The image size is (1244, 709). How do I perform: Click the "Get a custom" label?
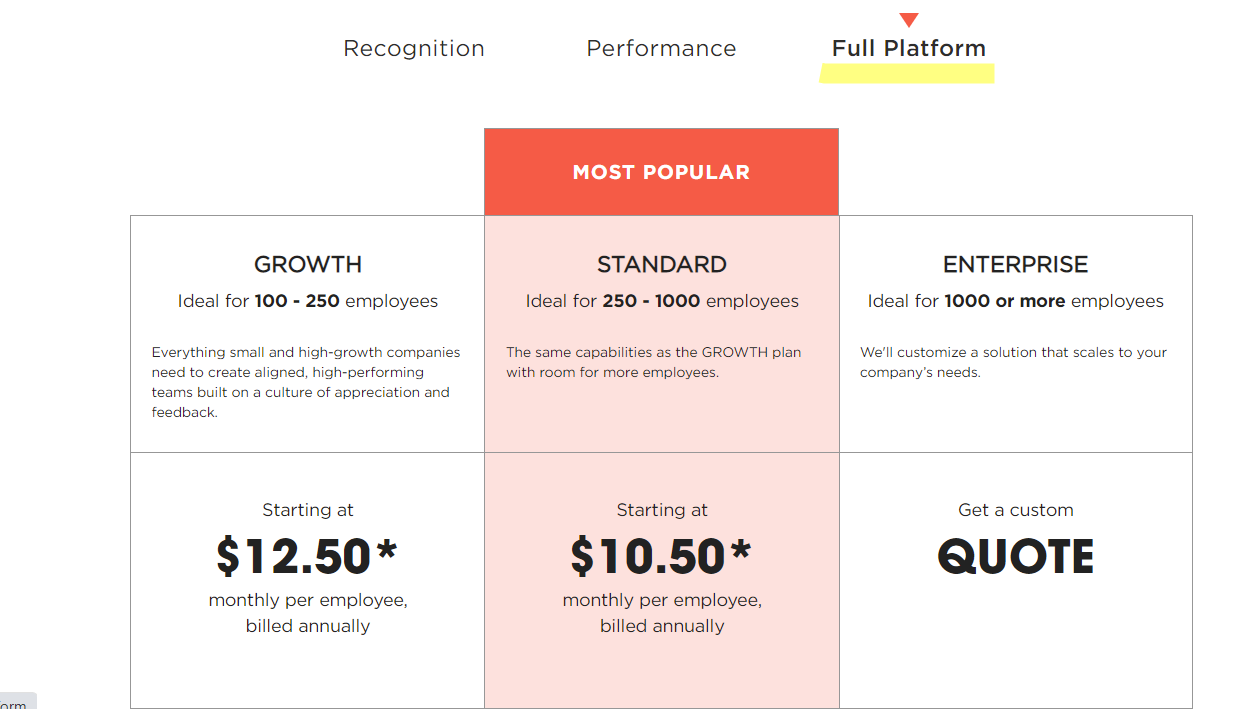[1015, 510]
